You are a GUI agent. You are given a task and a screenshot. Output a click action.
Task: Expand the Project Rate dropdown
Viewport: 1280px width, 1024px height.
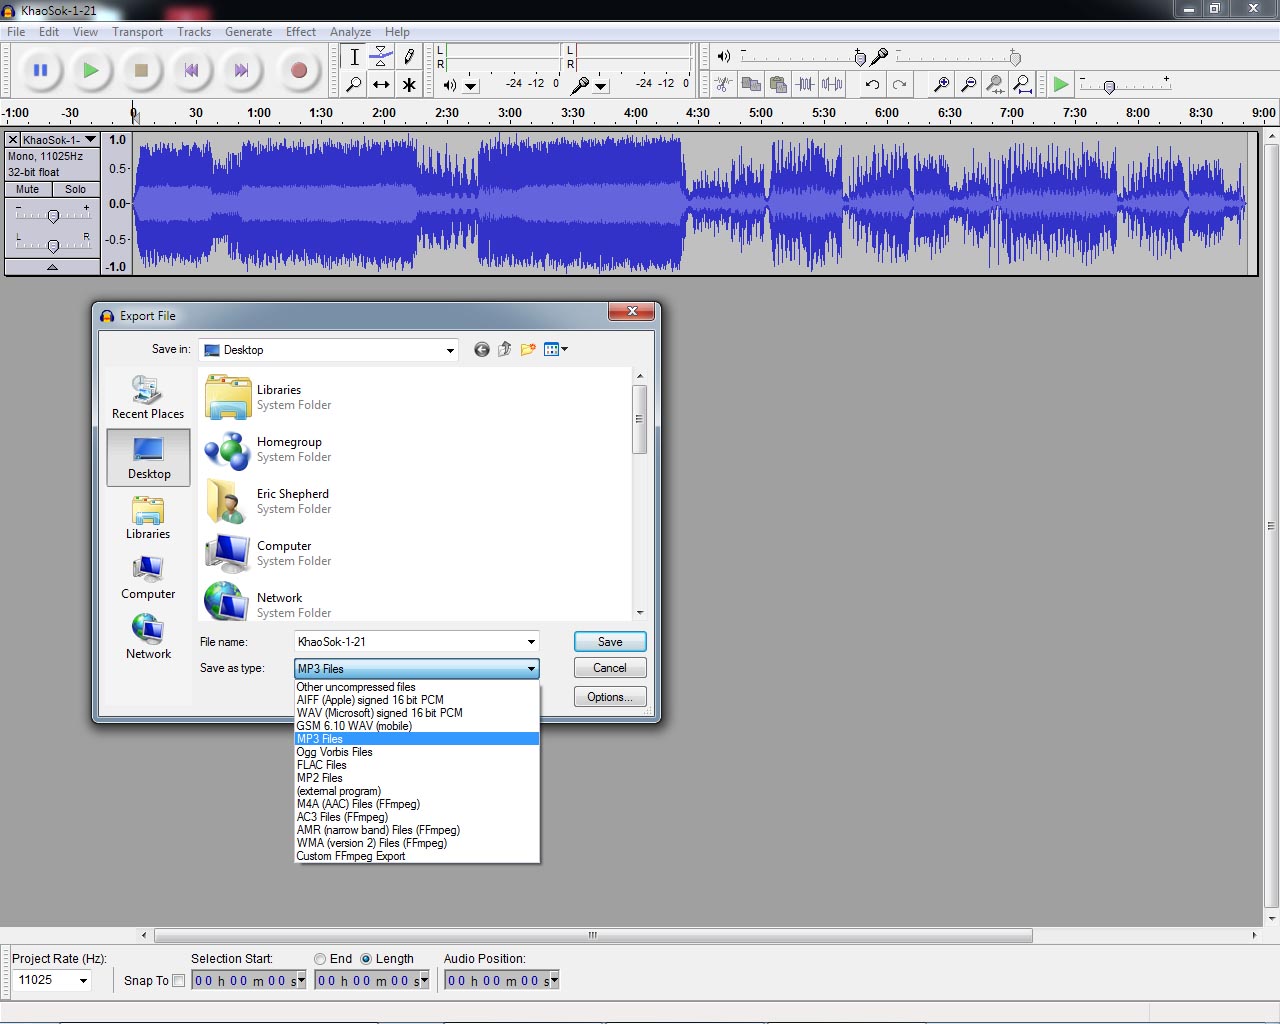pos(83,981)
